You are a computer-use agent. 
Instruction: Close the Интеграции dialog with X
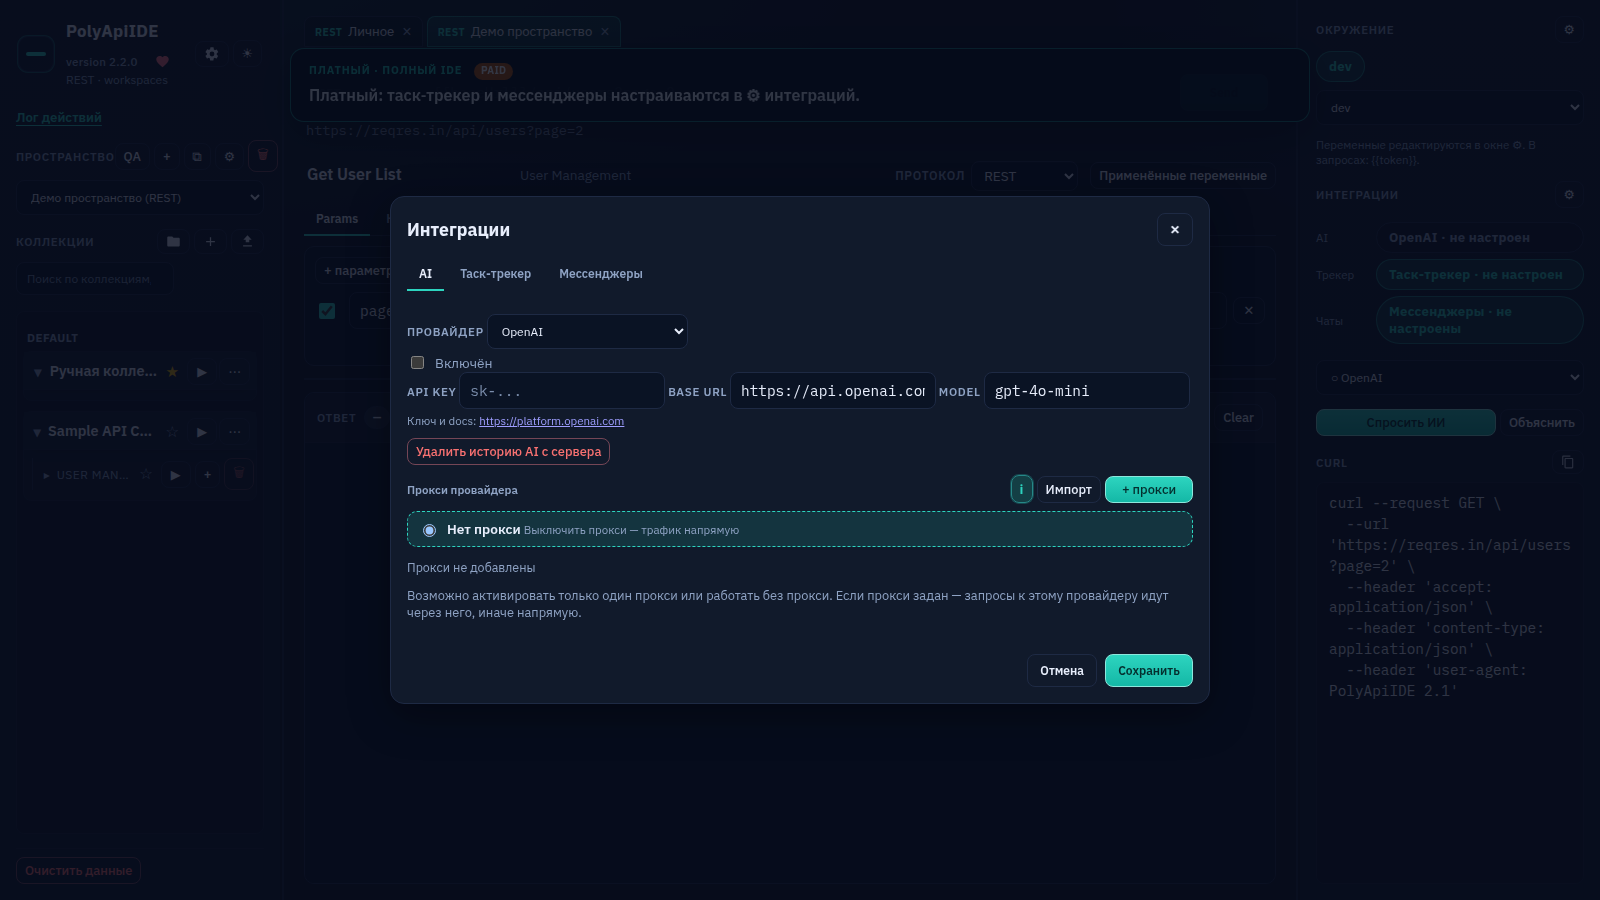[x=1175, y=230]
